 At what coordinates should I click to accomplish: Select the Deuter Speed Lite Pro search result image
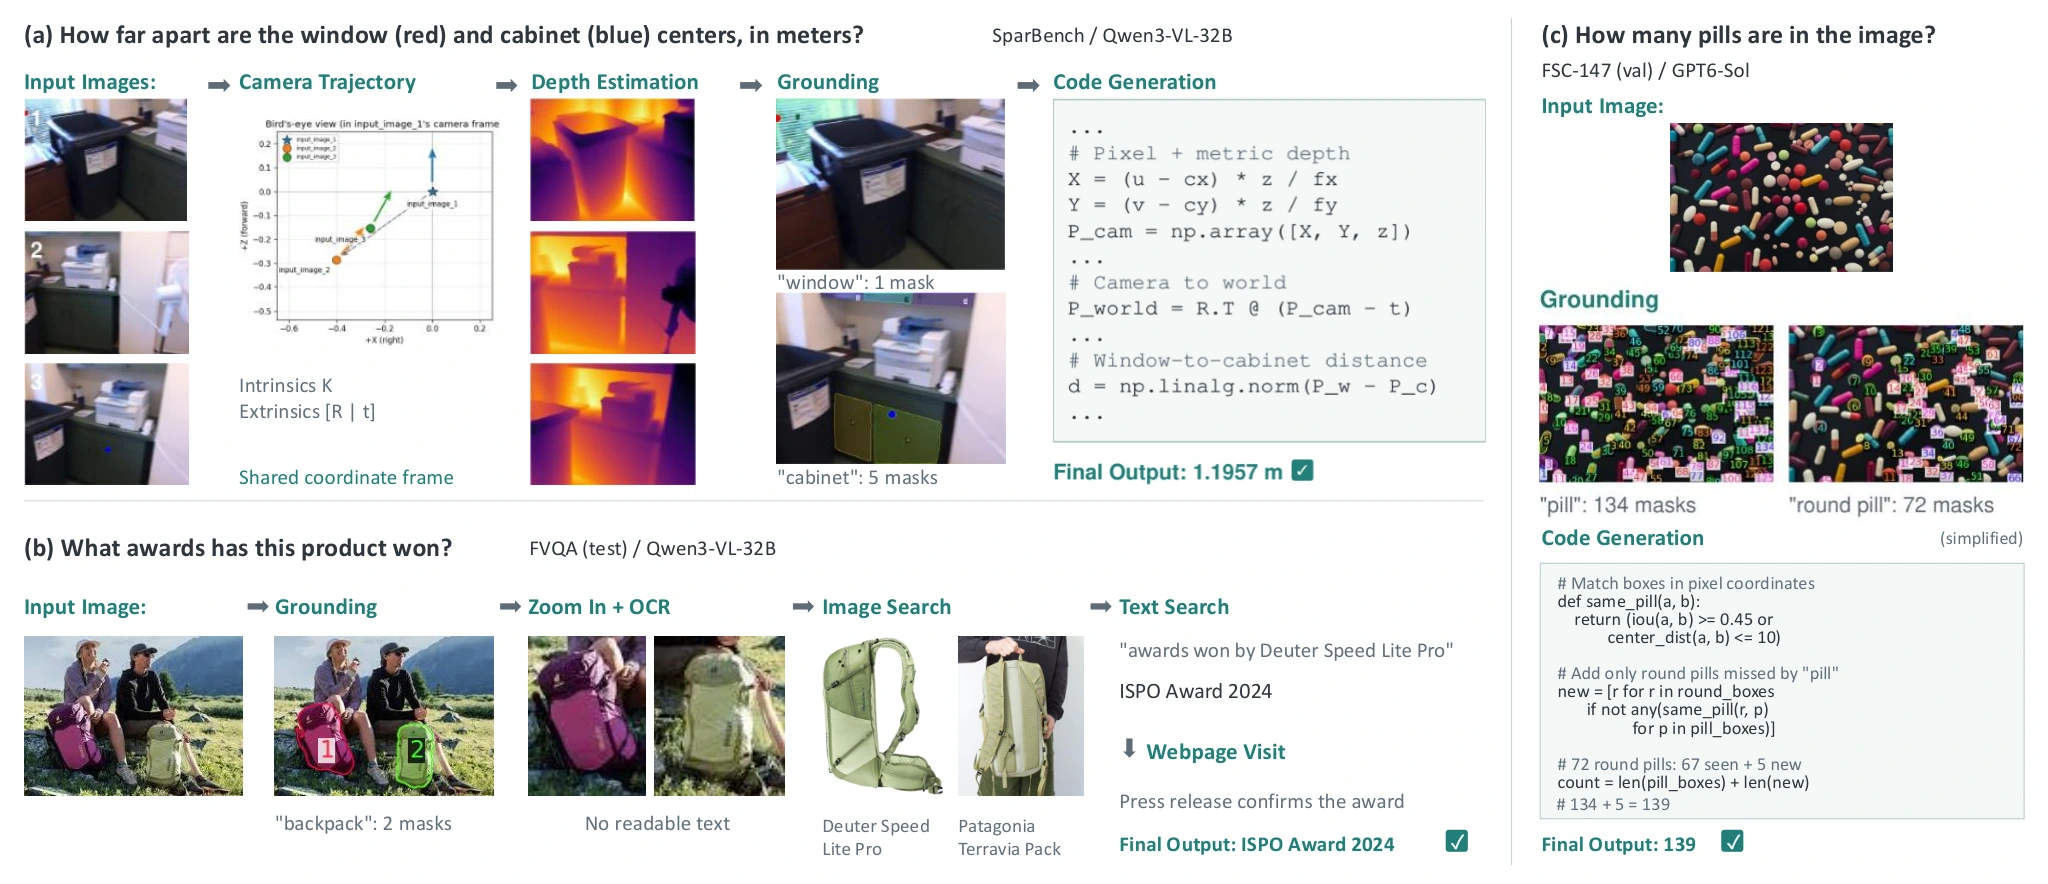(x=882, y=716)
